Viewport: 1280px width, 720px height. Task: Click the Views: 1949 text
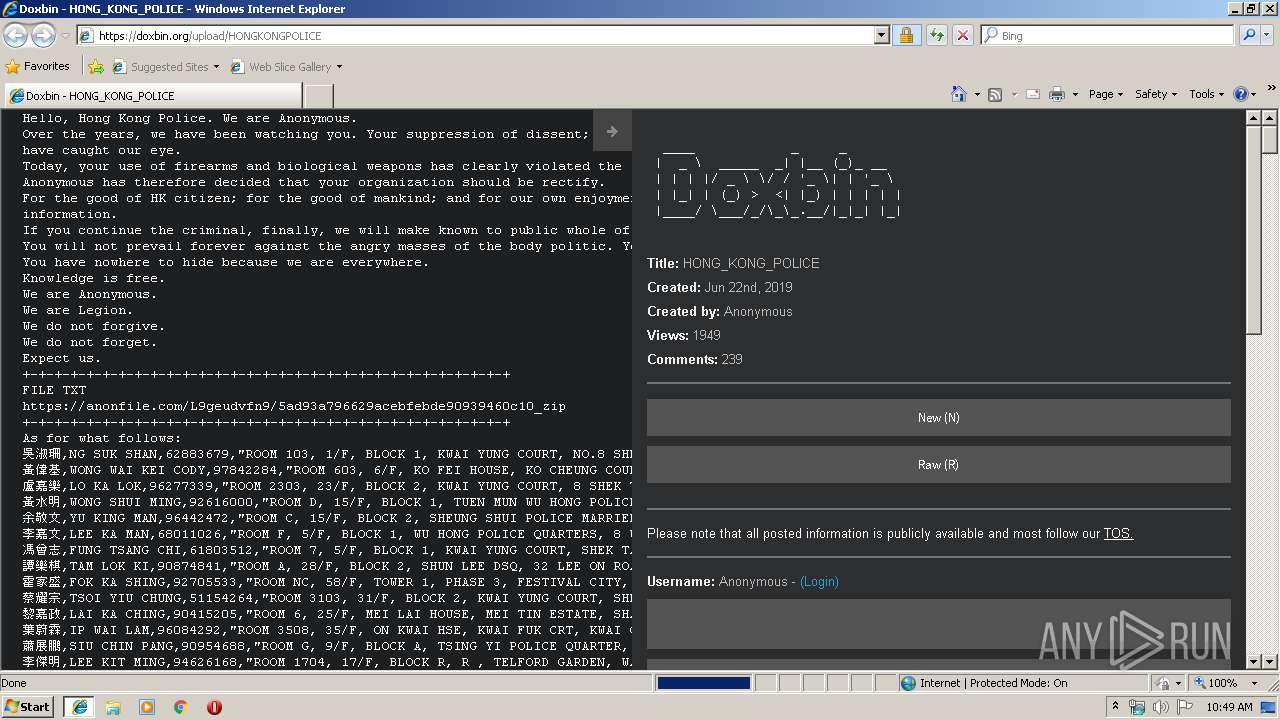684,335
